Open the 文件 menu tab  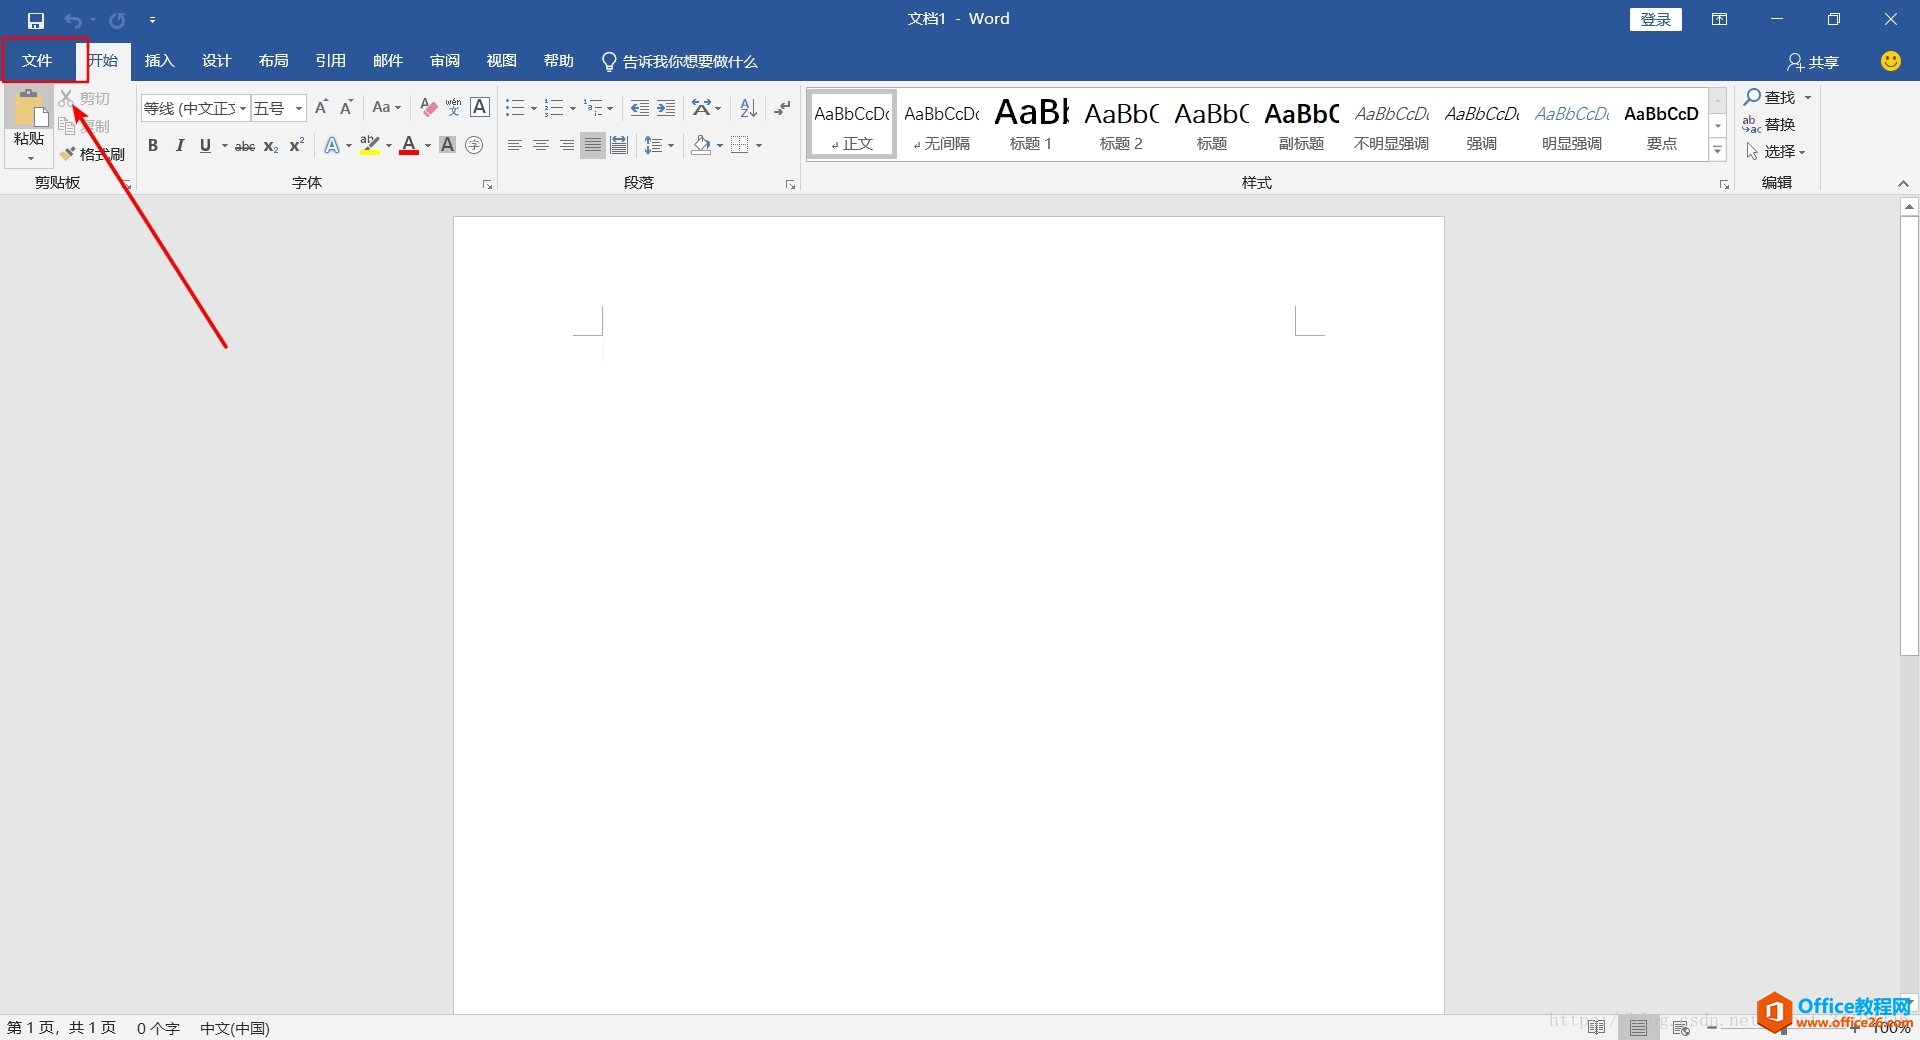(37, 61)
